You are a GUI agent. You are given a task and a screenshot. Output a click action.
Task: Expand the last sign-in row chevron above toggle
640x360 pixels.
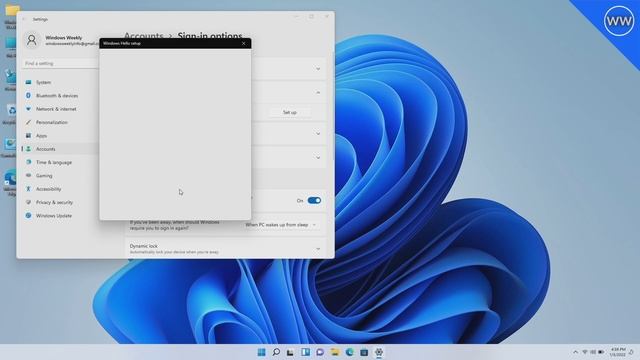(318, 158)
